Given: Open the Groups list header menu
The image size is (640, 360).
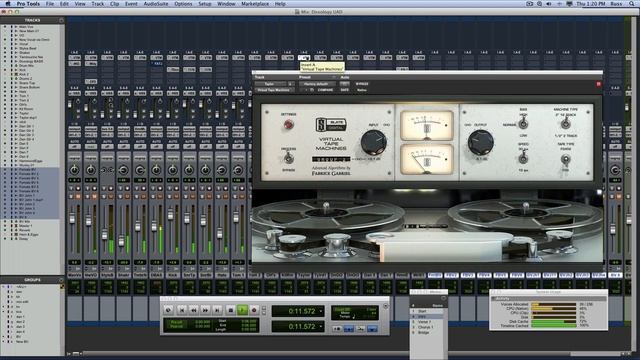Looking at the screenshot, I should pyautogui.click(x=61, y=280).
